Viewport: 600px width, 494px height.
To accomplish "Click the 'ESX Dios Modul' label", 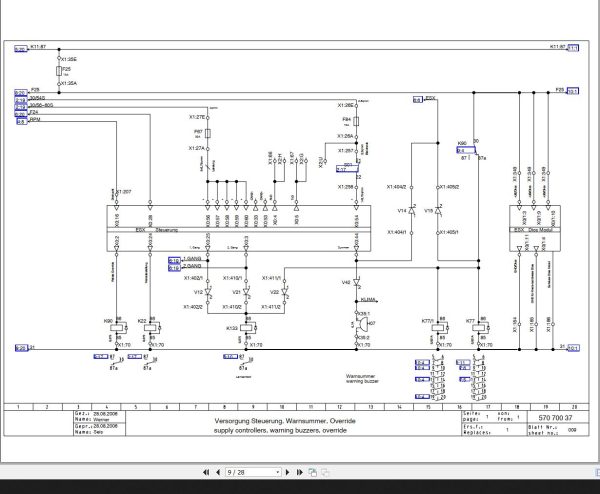I will 535,230.
